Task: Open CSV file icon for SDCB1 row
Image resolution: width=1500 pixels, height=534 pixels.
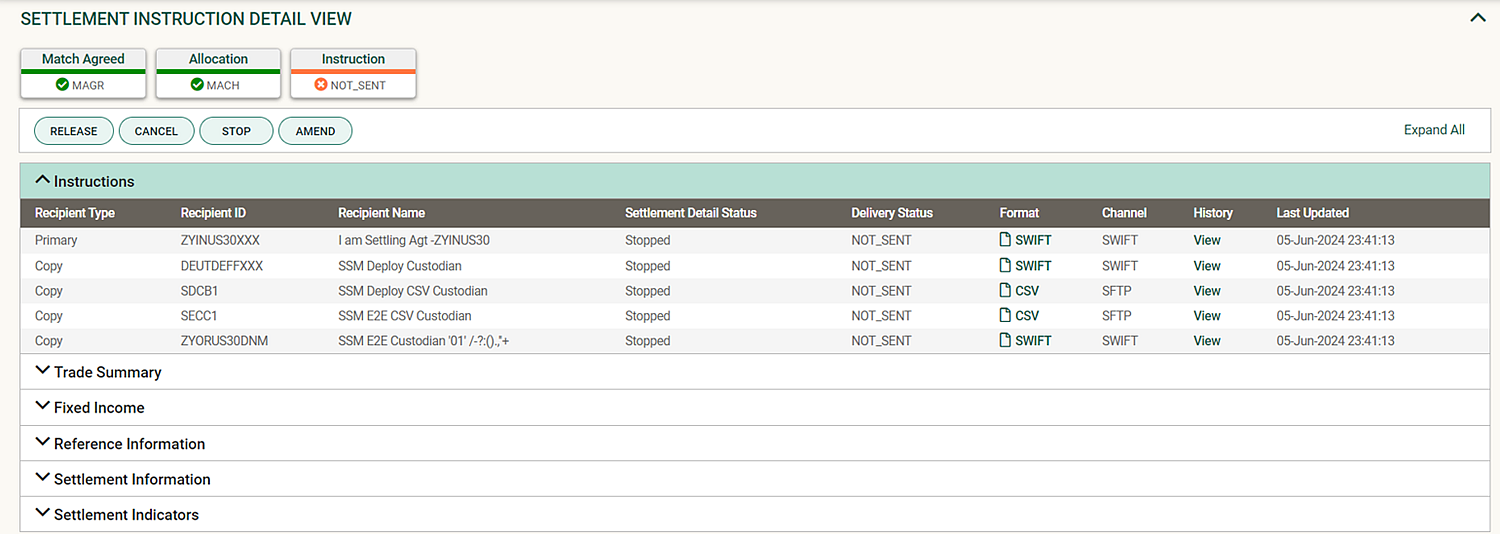Action: click(x=1006, y=291)
